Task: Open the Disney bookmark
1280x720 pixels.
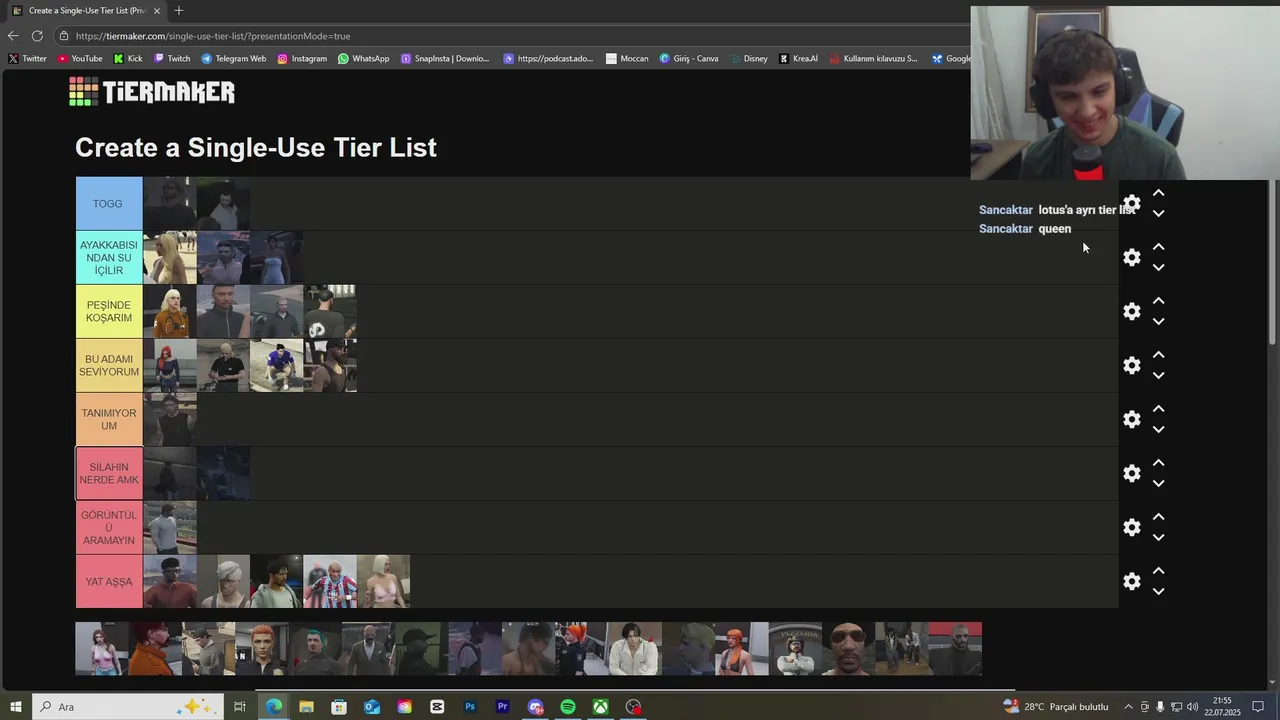Action: (x=748, y=58)
